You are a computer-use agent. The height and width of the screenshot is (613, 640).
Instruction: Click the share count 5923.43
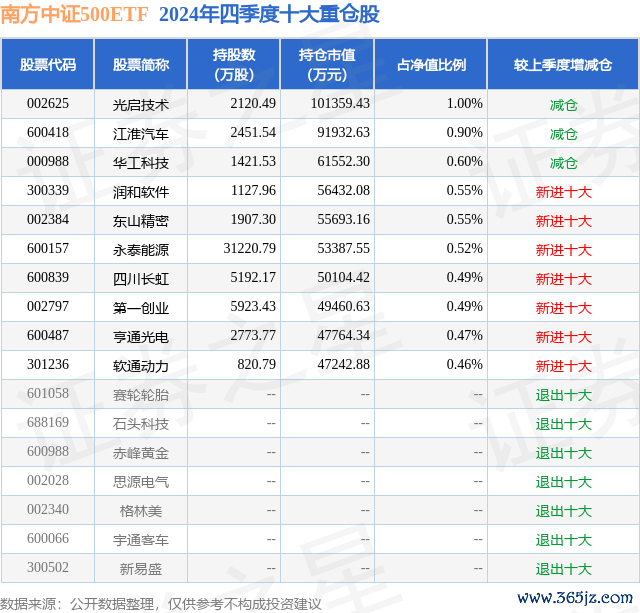click(253, 306)
